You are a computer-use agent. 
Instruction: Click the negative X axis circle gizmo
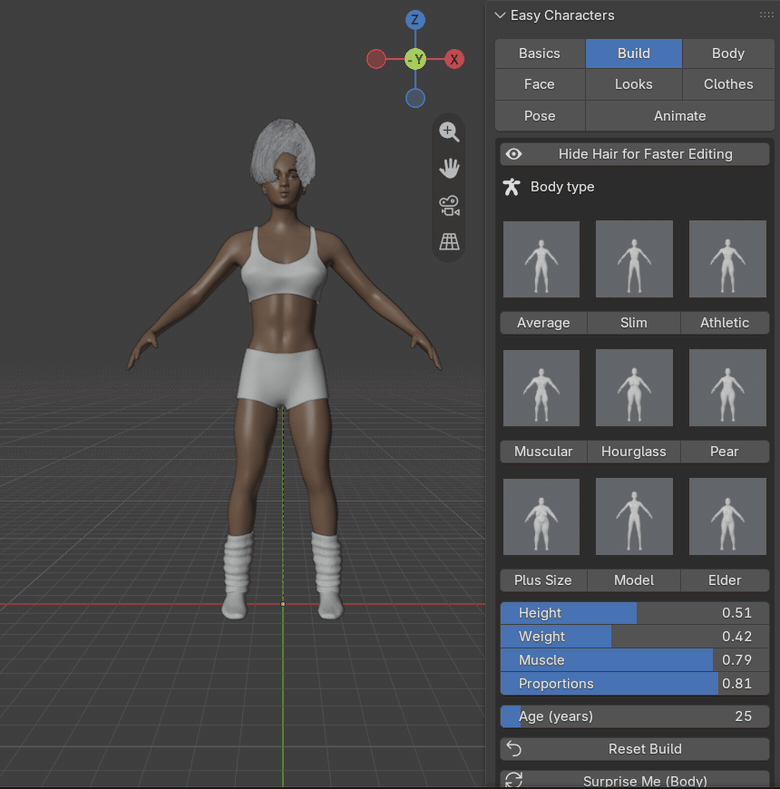click(376, 59)
